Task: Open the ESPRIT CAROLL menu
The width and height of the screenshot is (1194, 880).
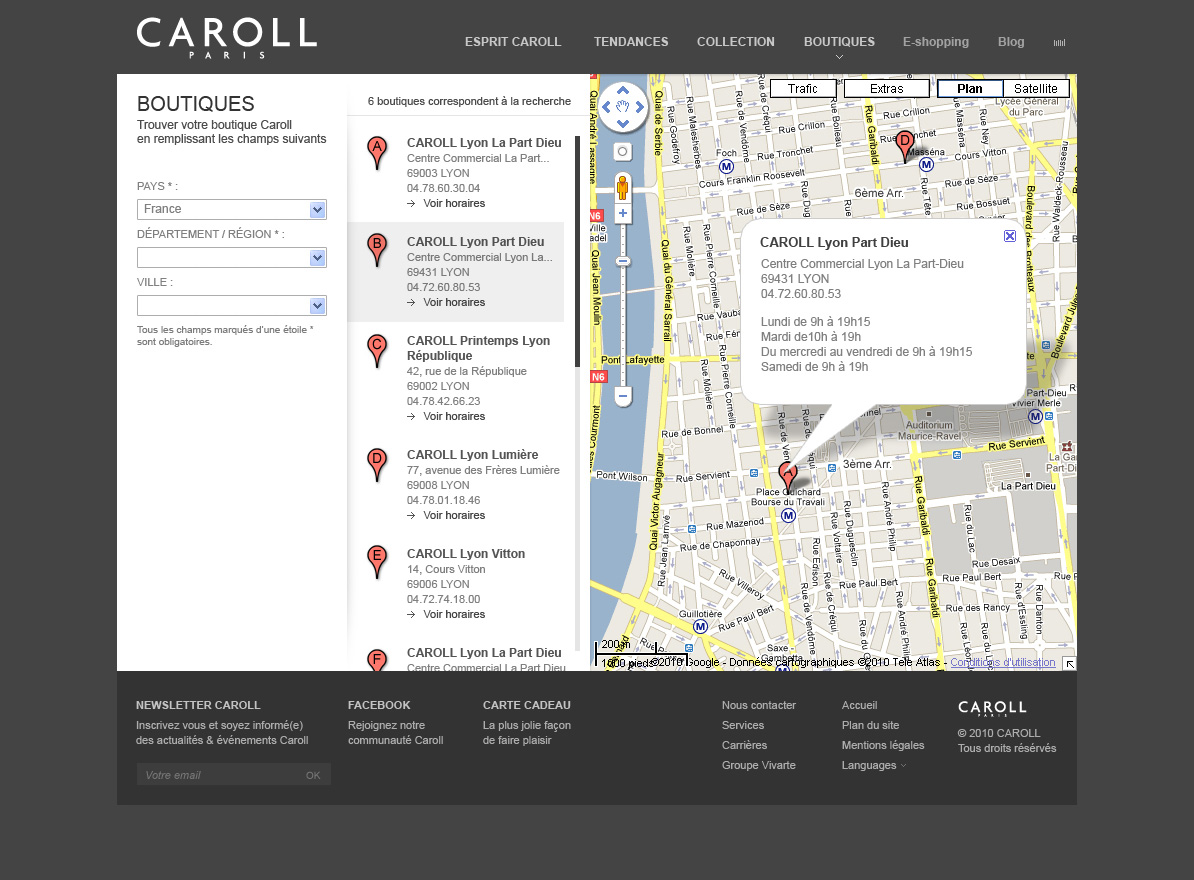Action: coord(513,42)
